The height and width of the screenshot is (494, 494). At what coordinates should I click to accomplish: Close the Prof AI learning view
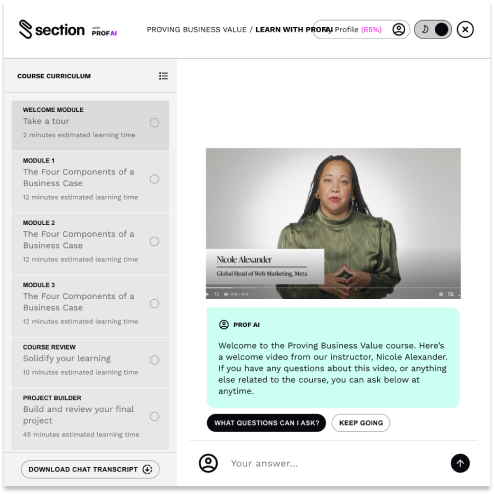[465, 29]
